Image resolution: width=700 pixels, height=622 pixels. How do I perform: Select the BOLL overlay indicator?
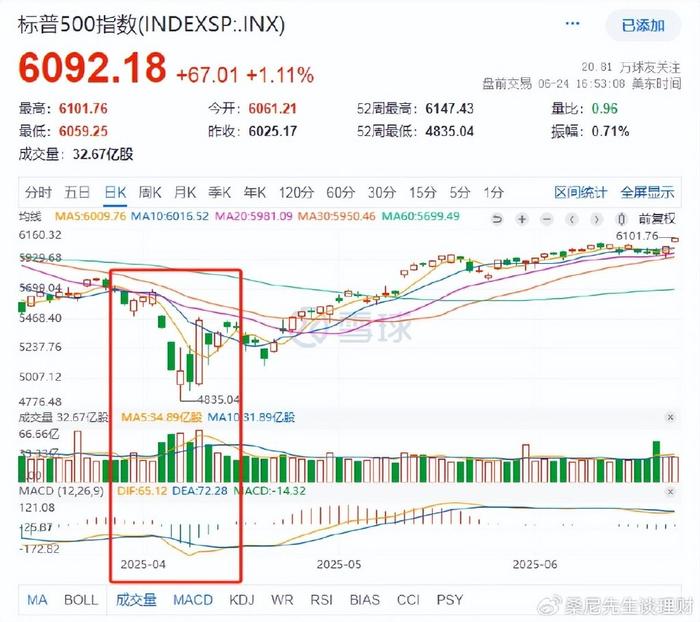(81, 600)
